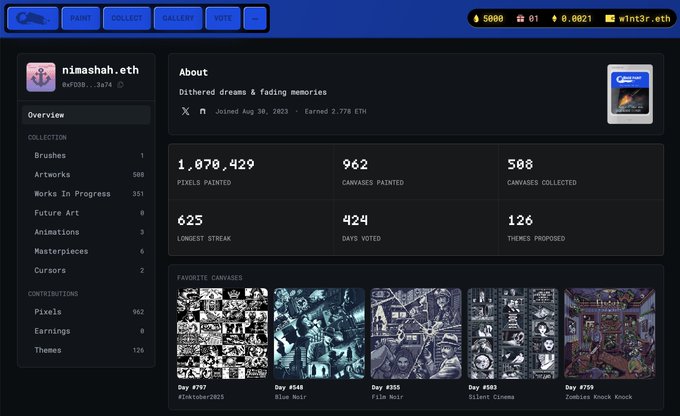This screenshot has height=416, width=680.
Task: Click the FAVORITE CANVASES heading
Action: coord(209,278)
